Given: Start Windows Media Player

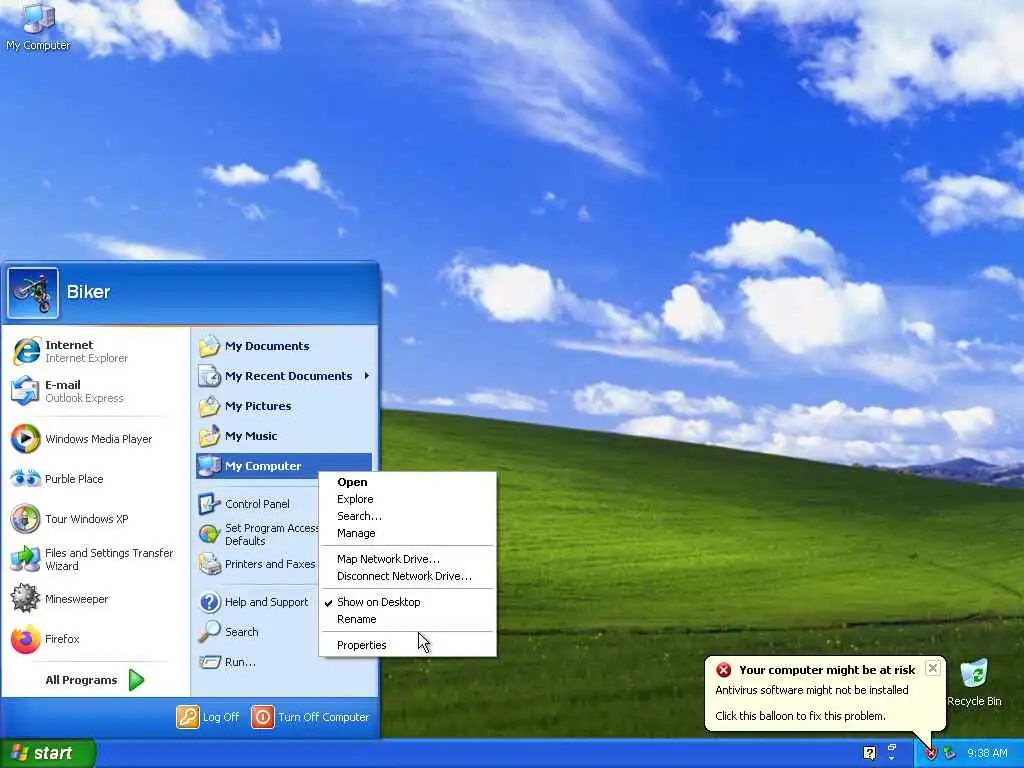Looking at the screenshot, I should [95, 439].
